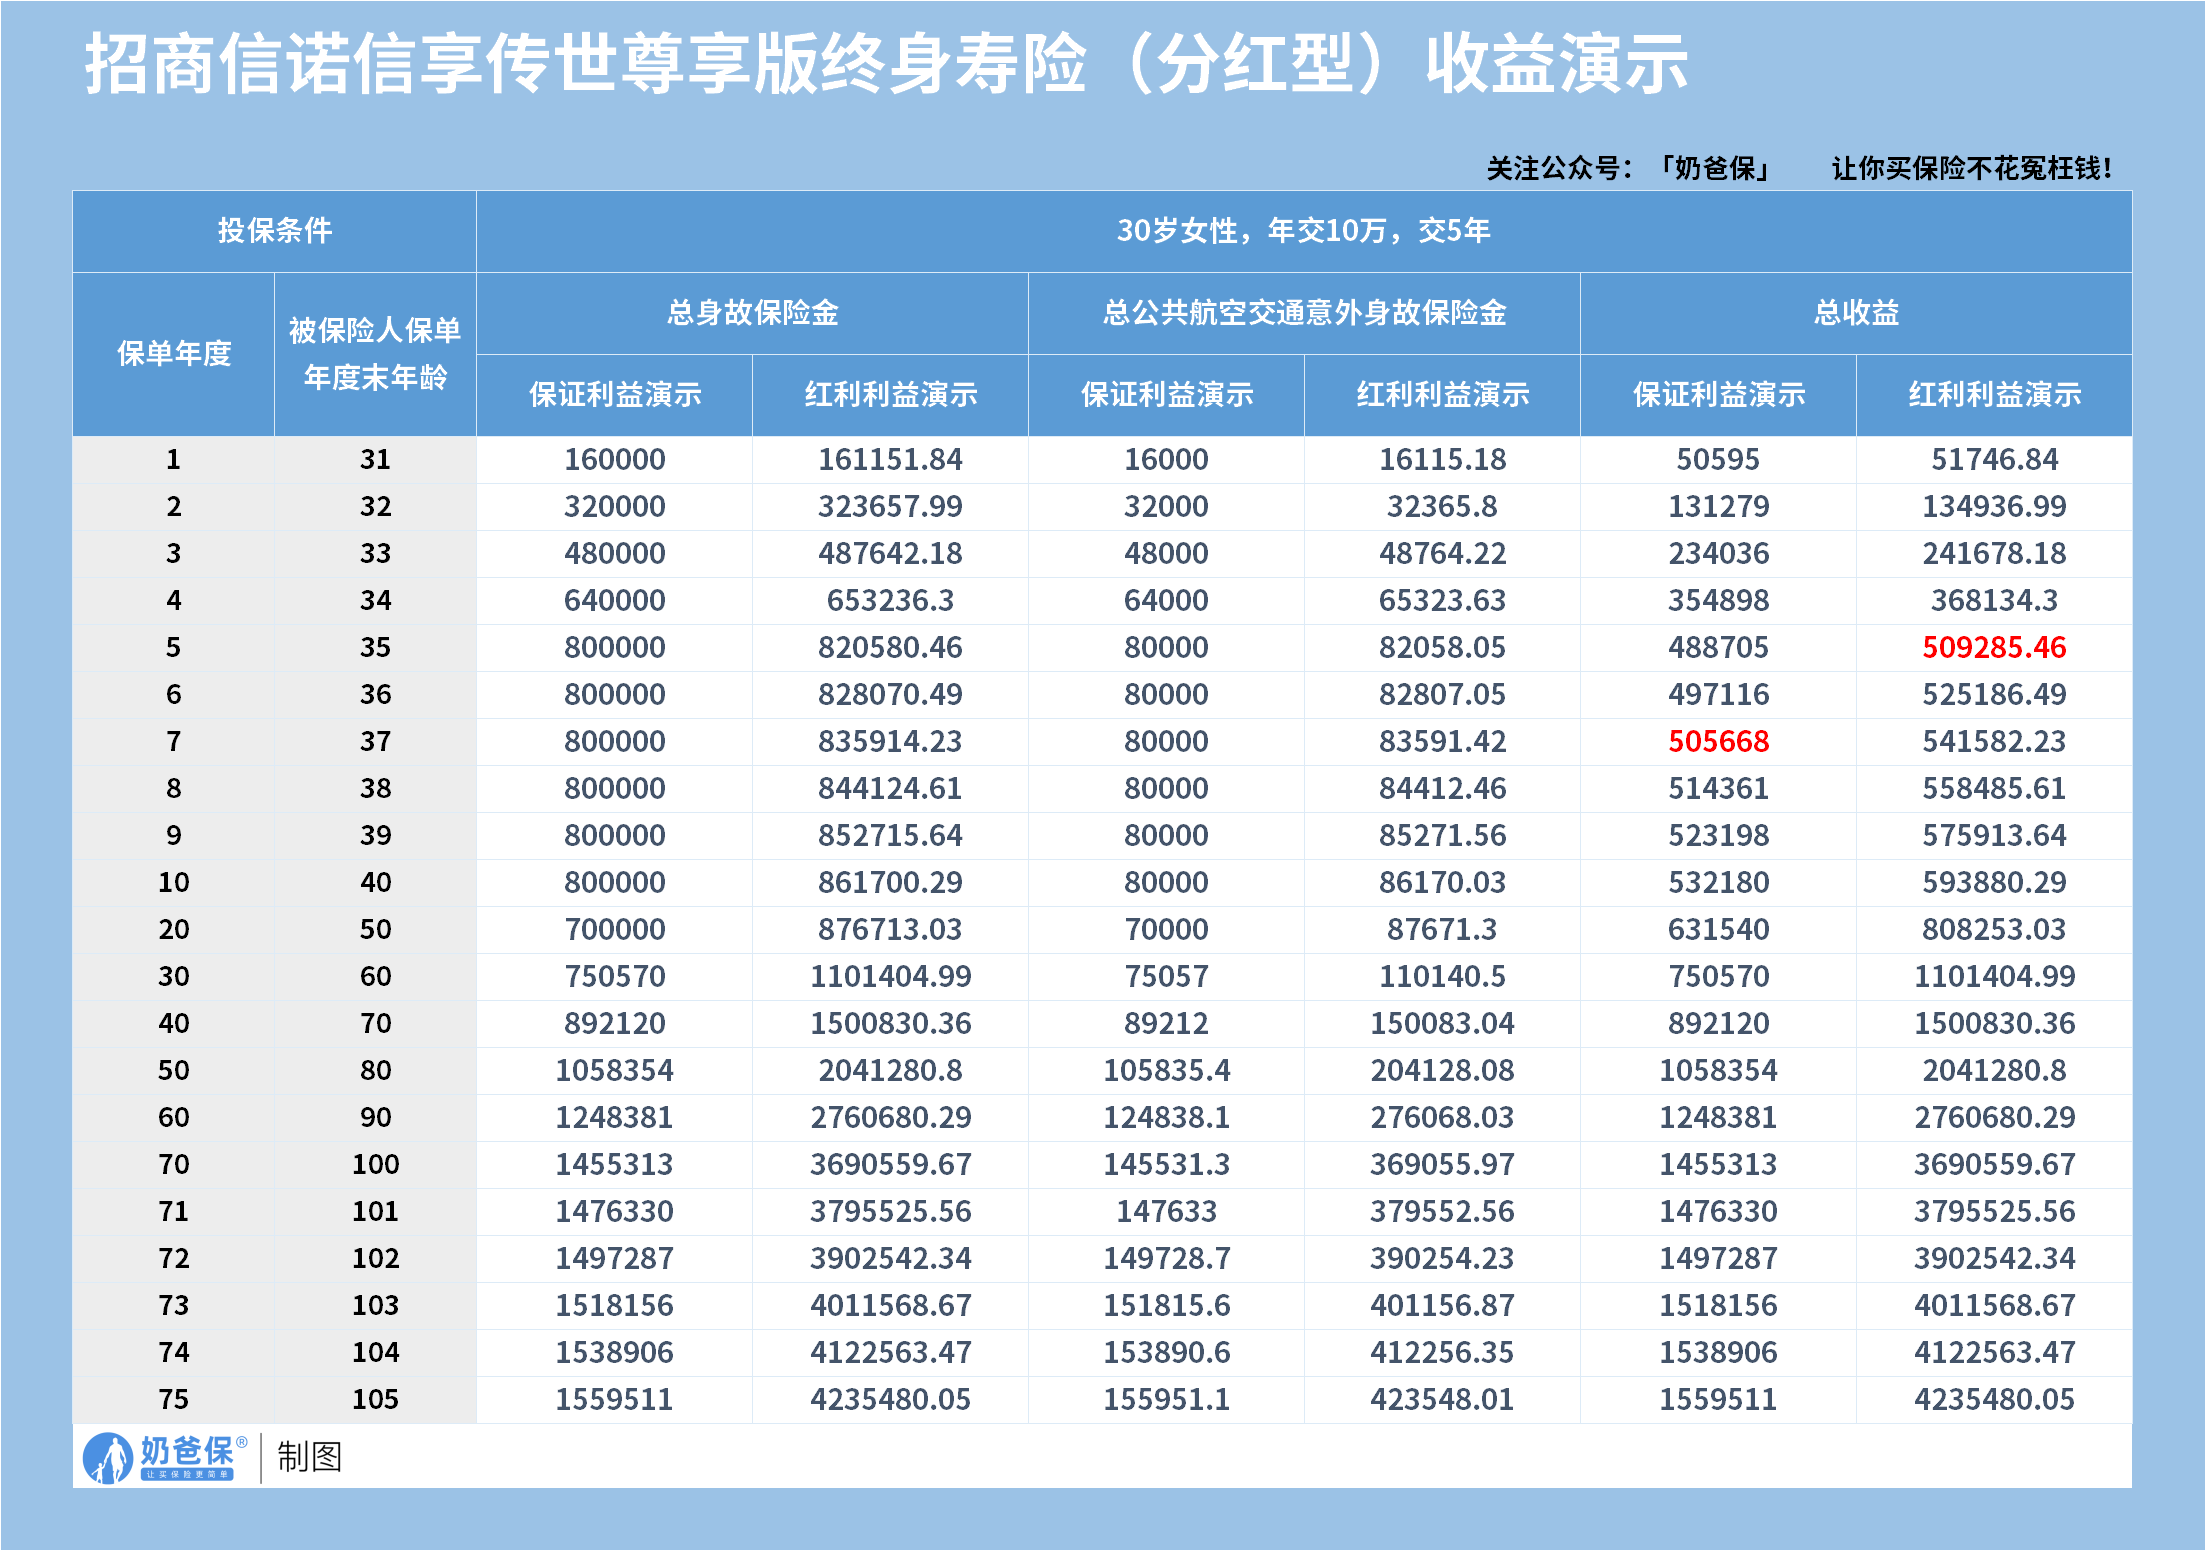
Task: Click the red value 505668
Action: (x=1718, y=741)
